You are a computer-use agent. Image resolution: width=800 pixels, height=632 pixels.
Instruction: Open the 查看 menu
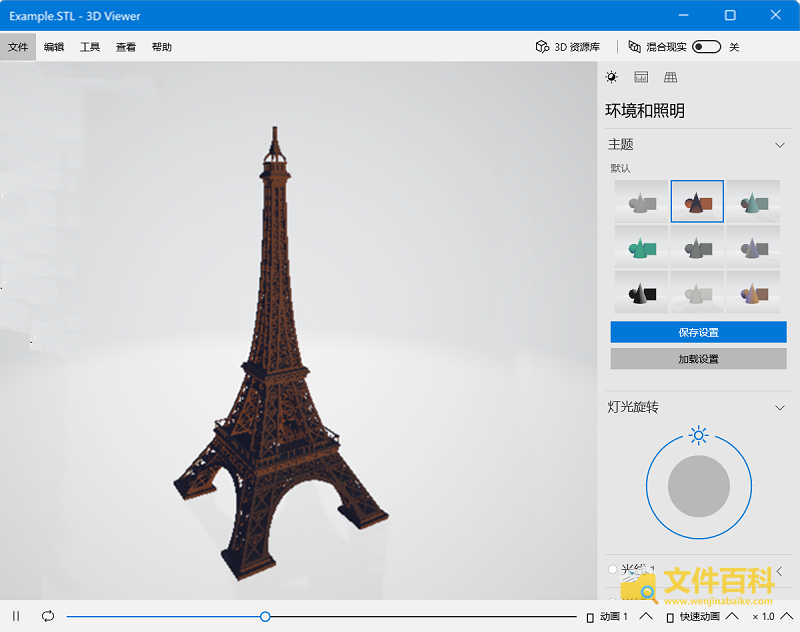point(126,47)
